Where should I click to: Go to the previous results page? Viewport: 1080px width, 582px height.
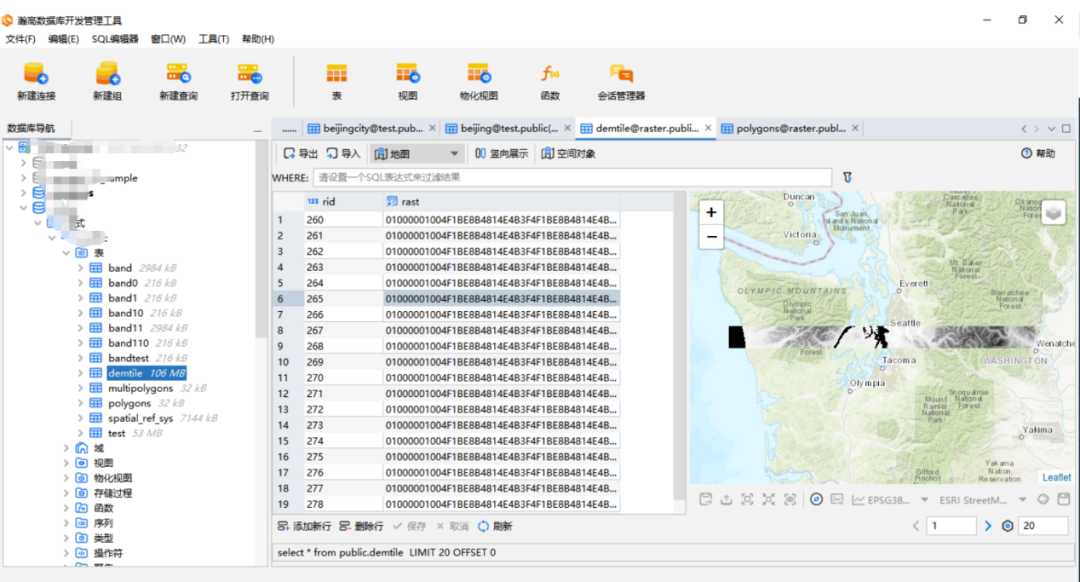coord(916,526)
